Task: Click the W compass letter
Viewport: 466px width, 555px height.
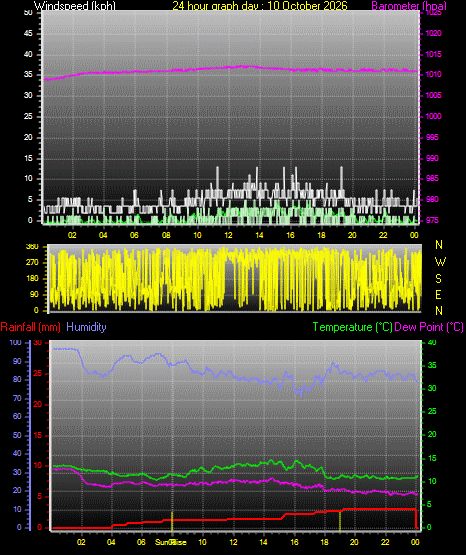Action: (x=440, y=262)
